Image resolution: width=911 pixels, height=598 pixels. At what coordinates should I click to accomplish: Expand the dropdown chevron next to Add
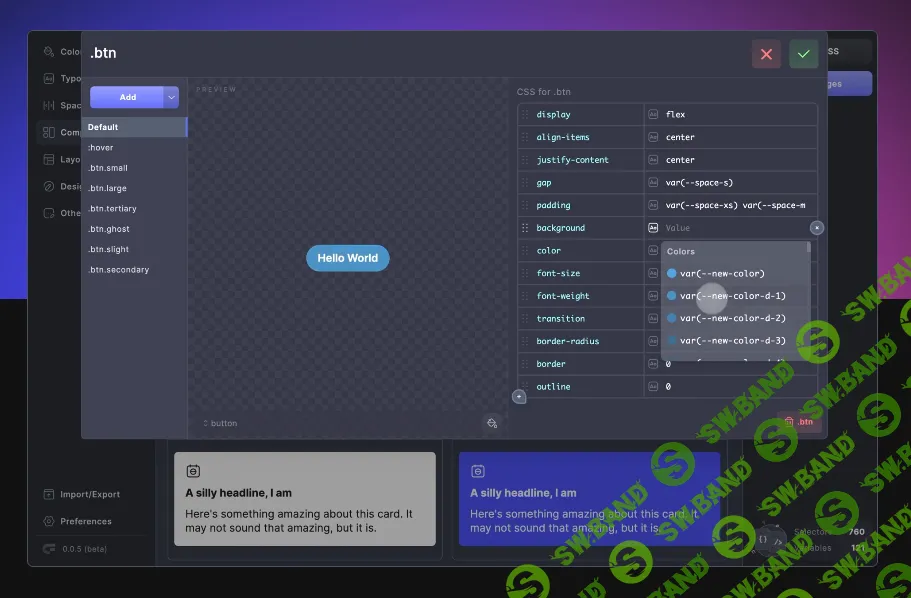point(171,97)
